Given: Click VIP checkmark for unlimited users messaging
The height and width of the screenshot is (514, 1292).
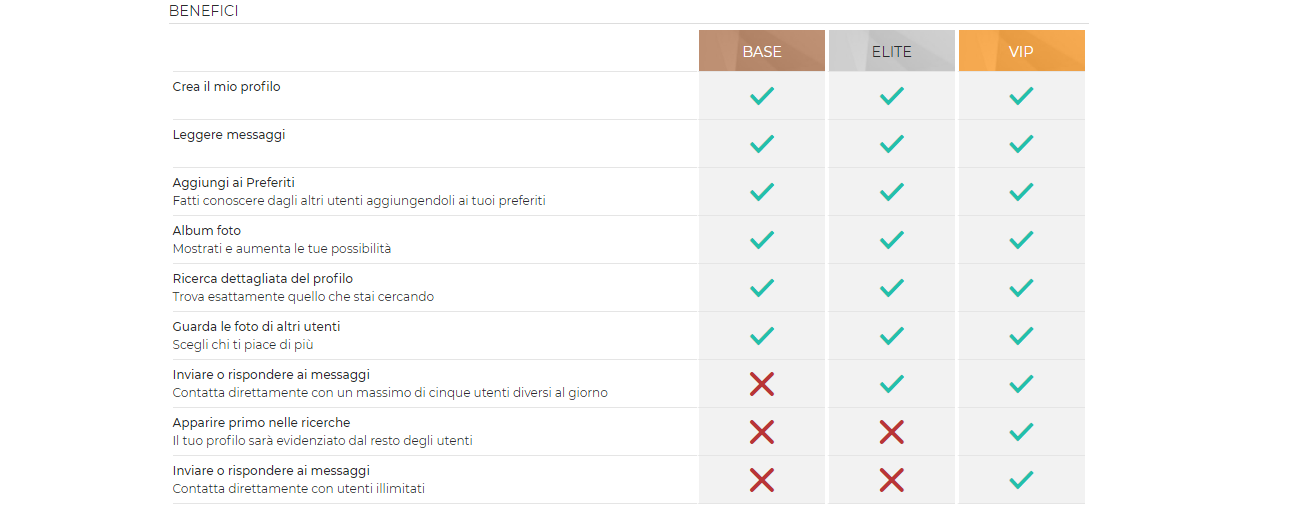Looking at the screenshot, I should pyautogui.click(x=1021, y=480).
